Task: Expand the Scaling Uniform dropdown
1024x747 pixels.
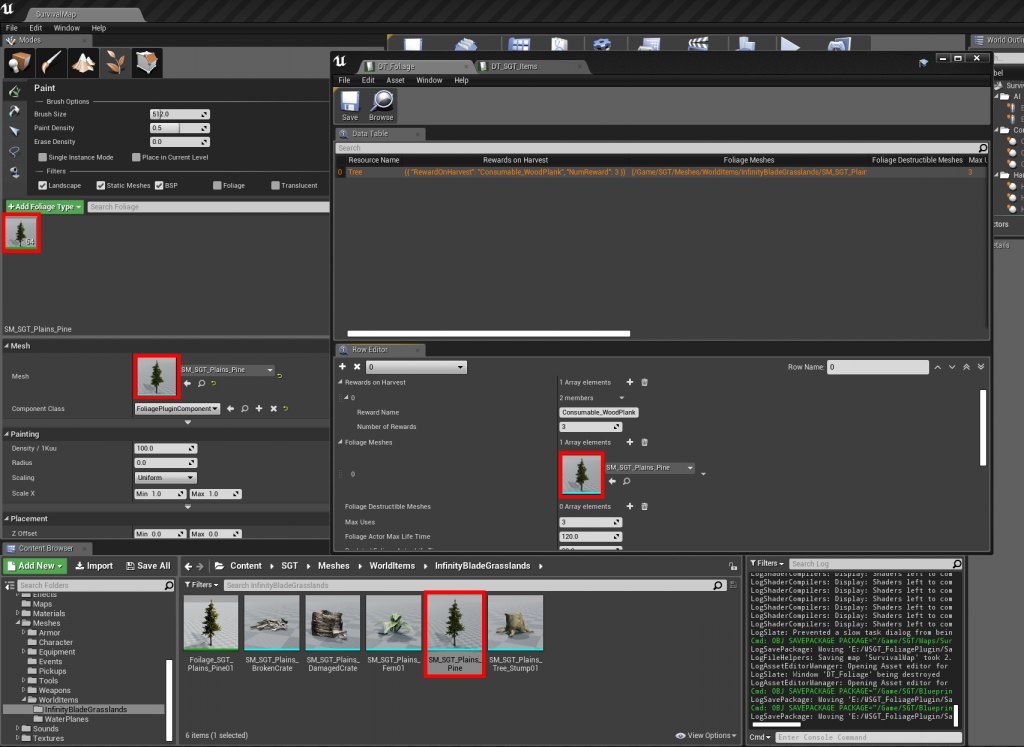Action: 166,478
